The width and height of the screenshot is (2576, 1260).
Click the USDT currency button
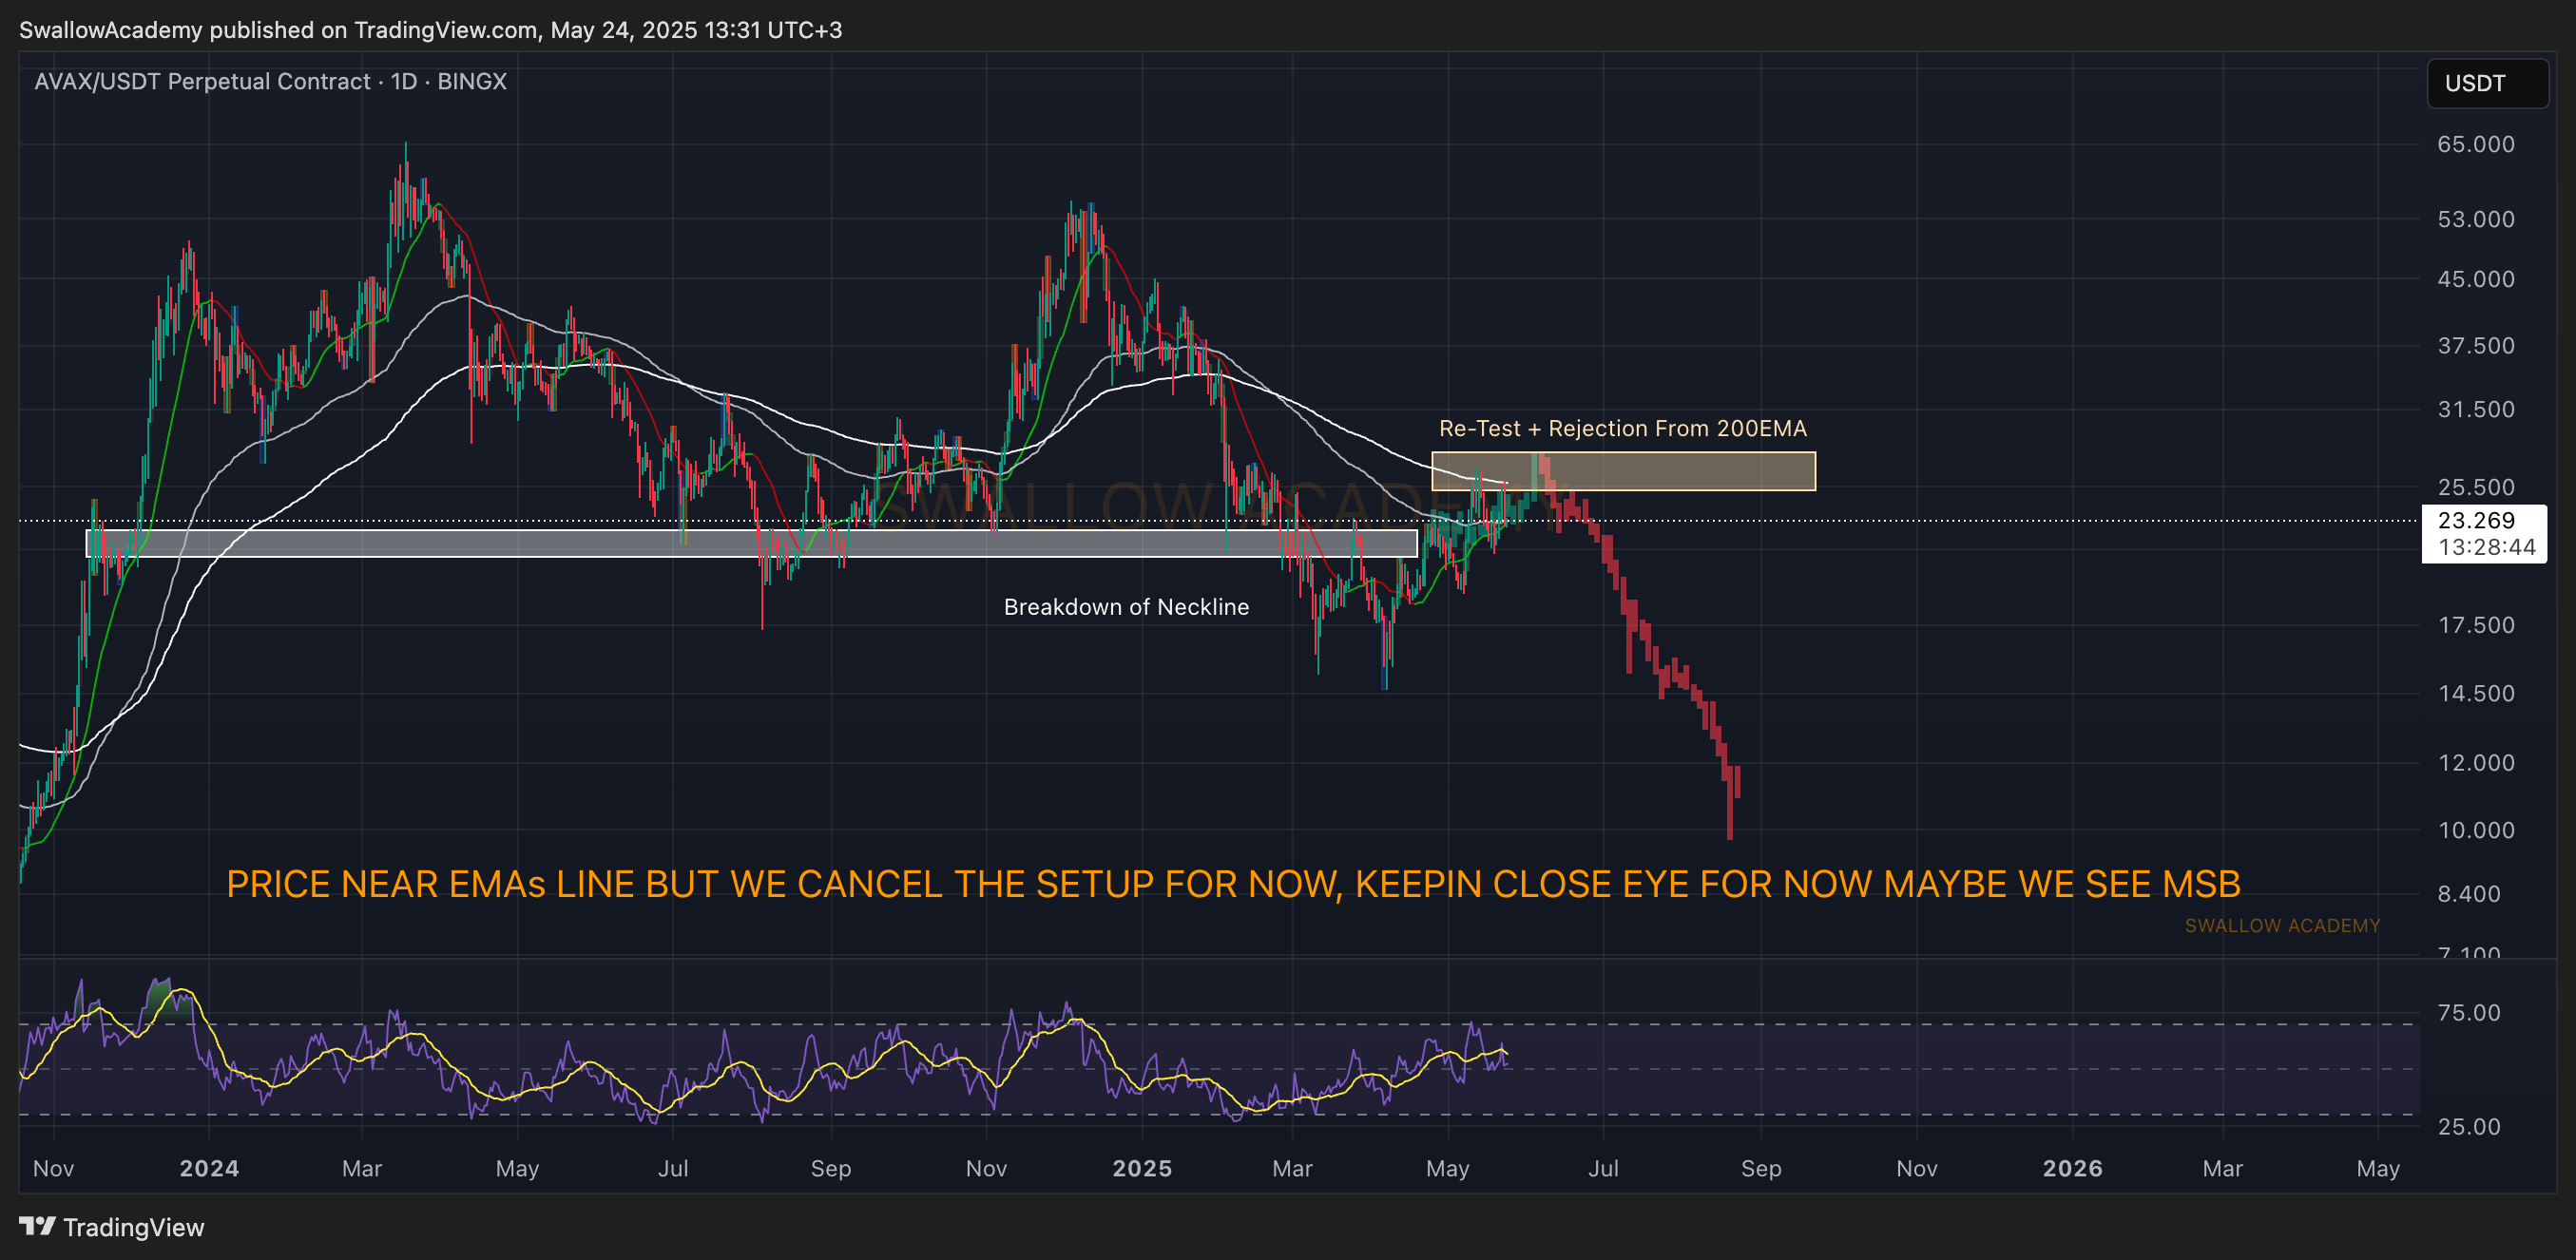(x=2487, y=83)
